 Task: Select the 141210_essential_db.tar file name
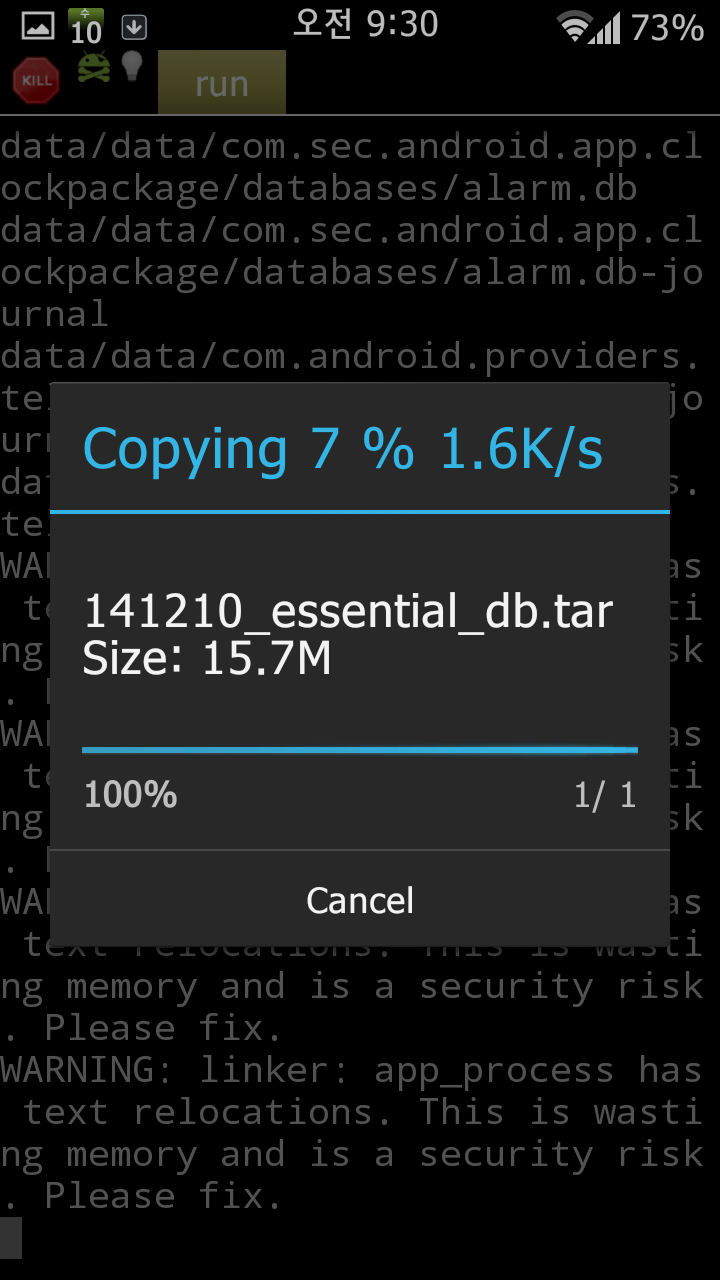tap(348, 612)
